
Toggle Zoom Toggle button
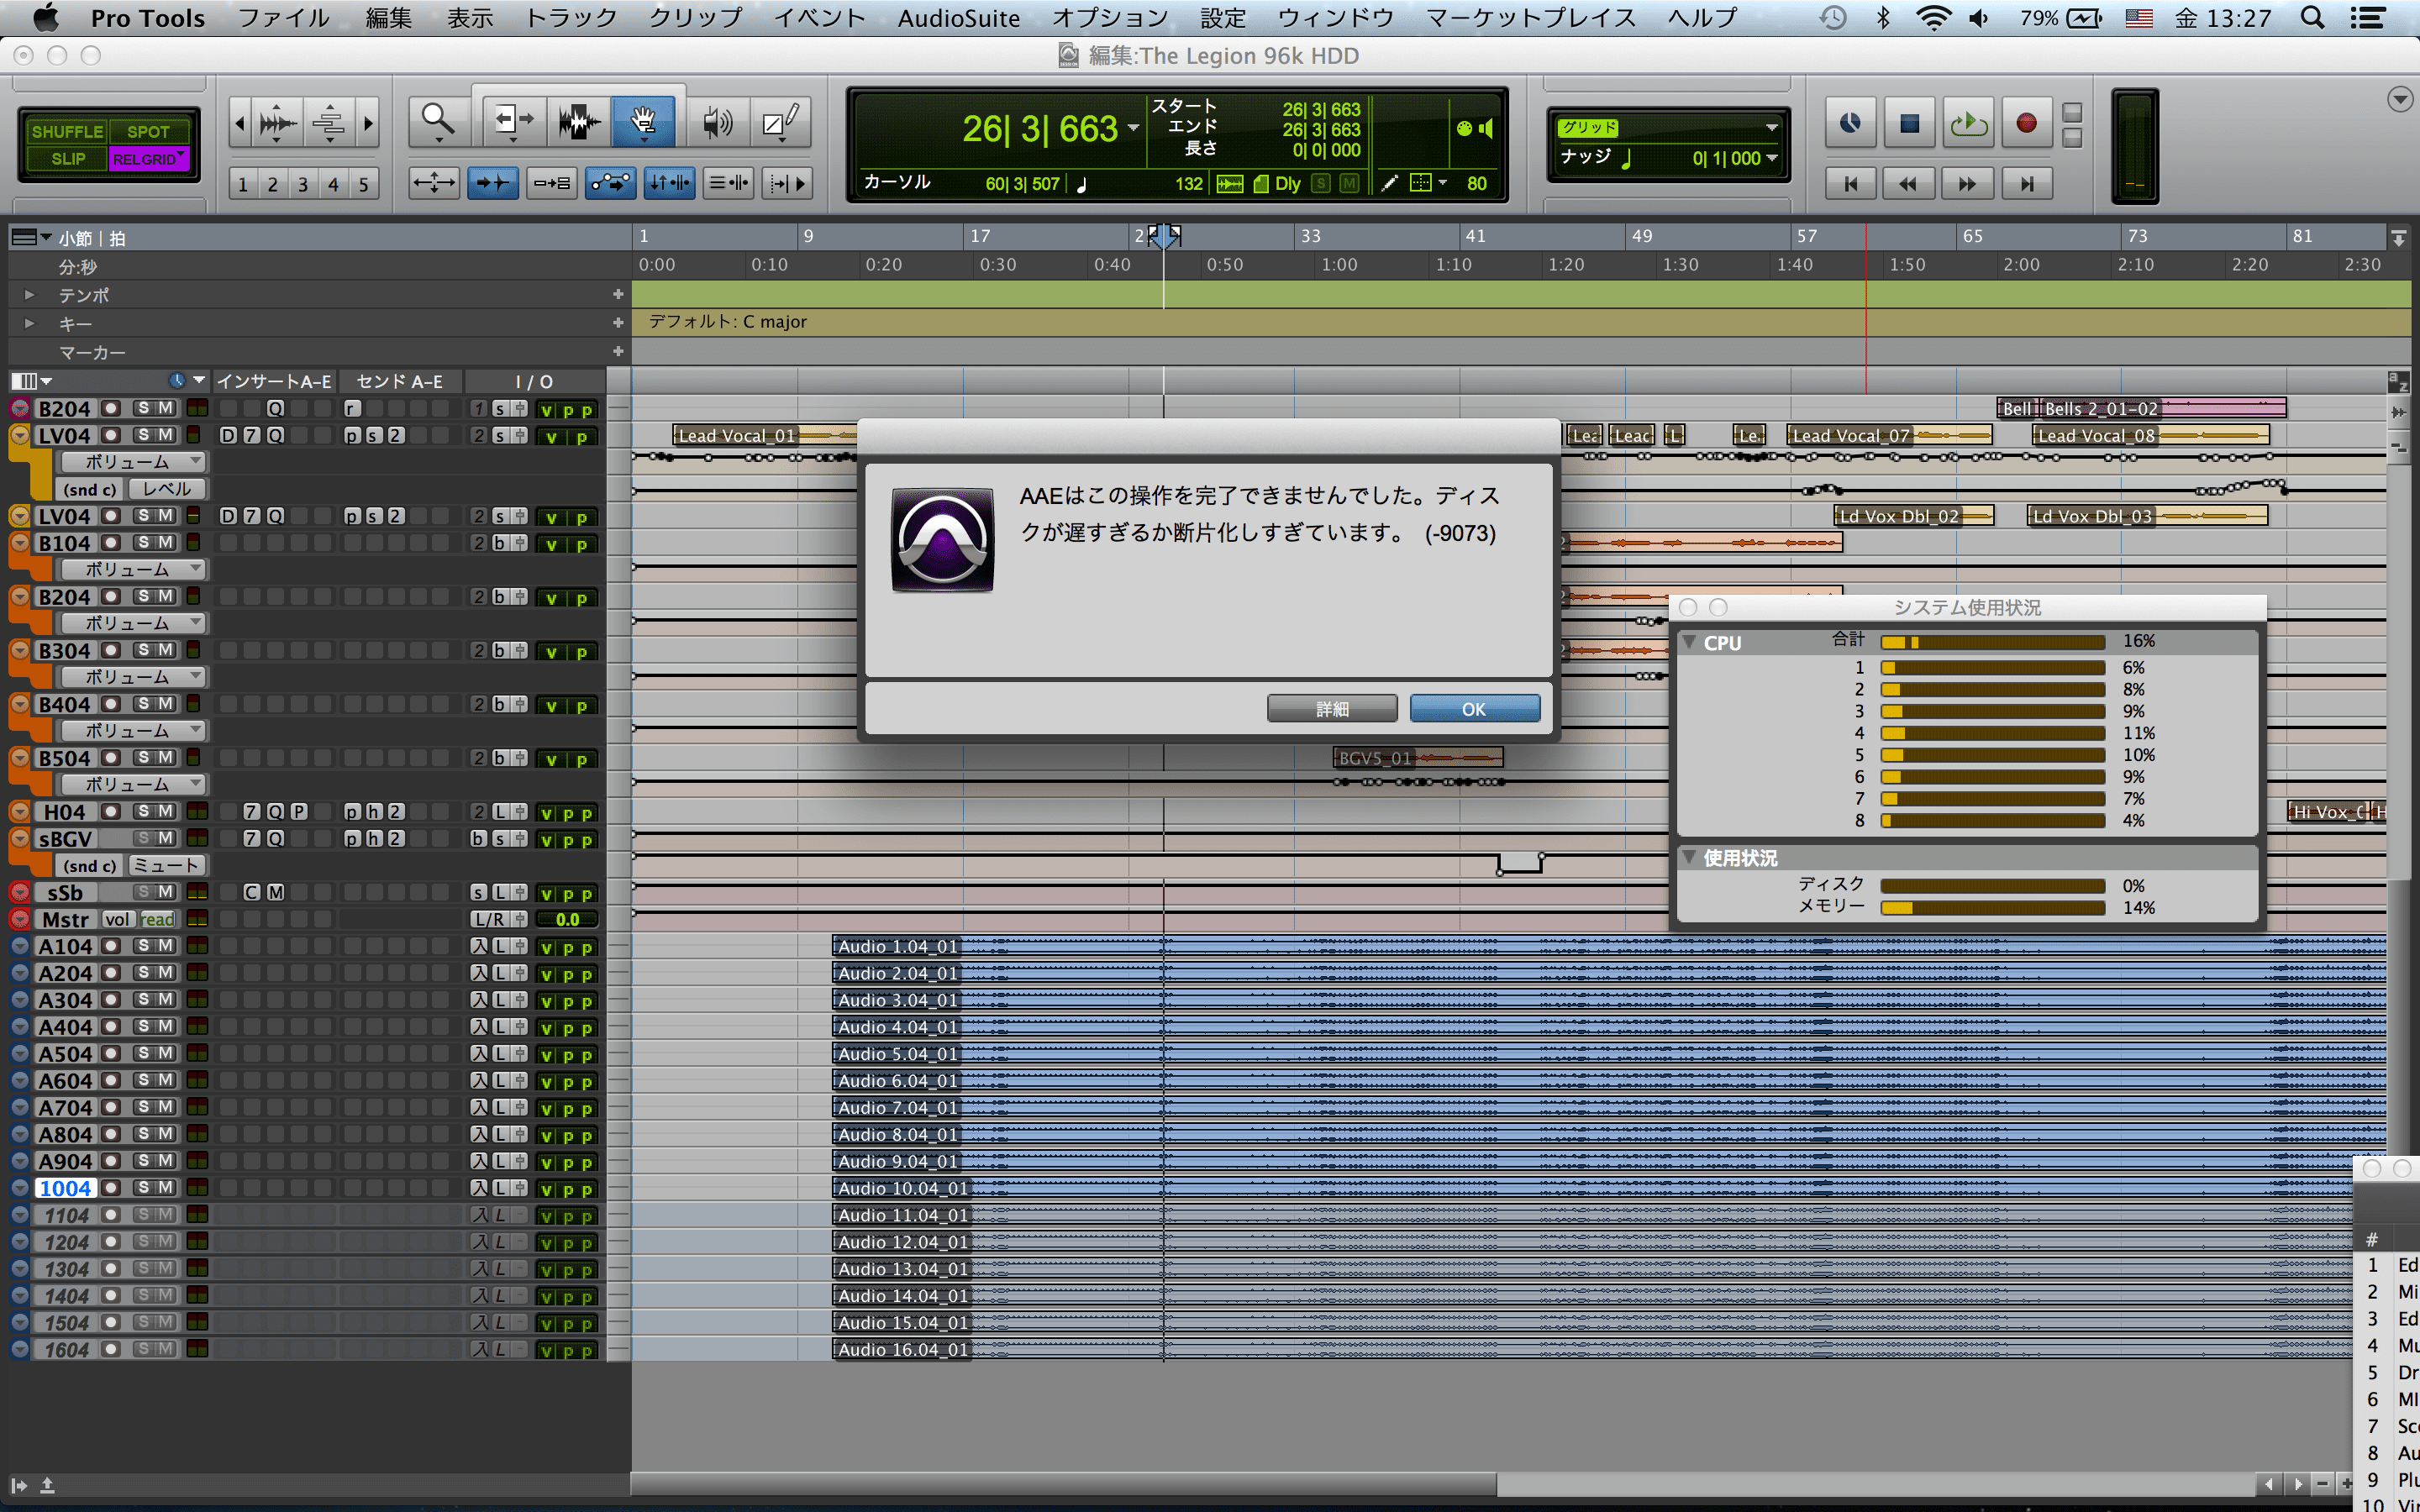(x=433, y=183)
